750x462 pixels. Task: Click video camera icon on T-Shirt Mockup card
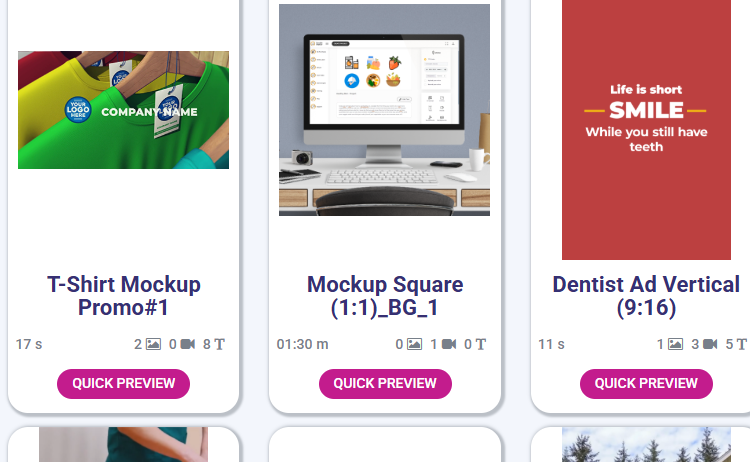pyautogui.click(x=188, y=344)
